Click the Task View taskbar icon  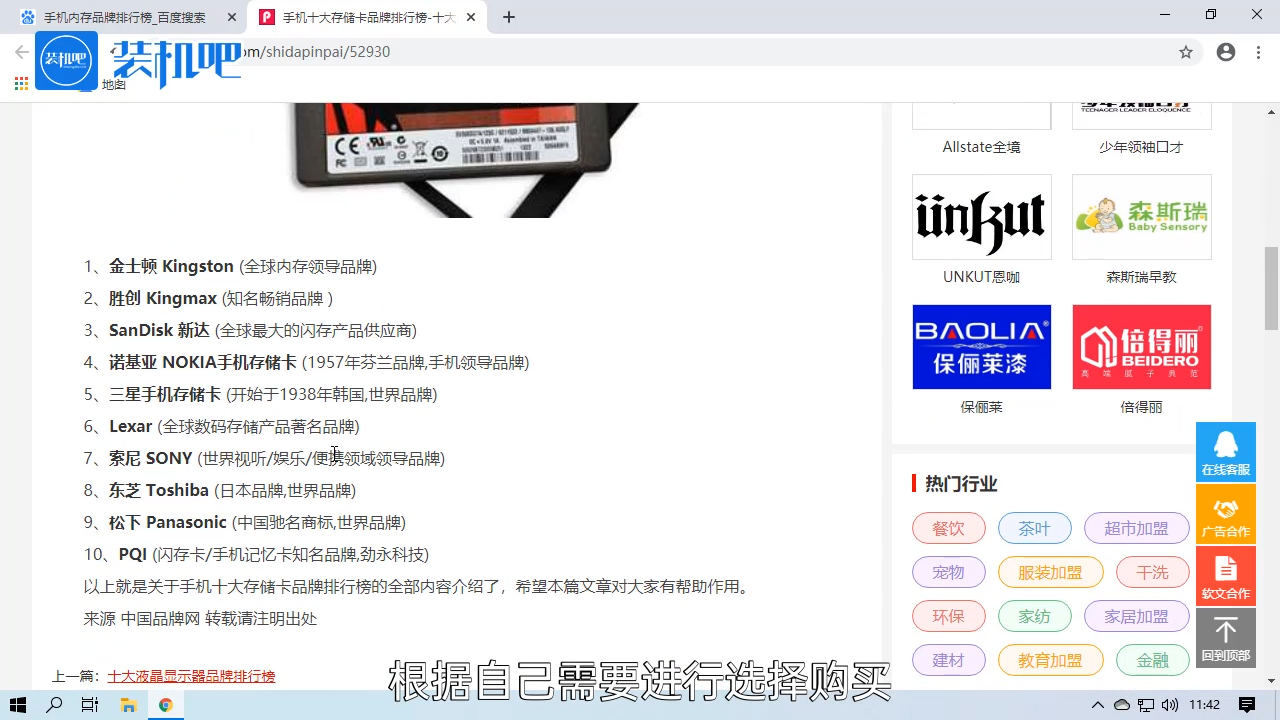coord(89,705)
